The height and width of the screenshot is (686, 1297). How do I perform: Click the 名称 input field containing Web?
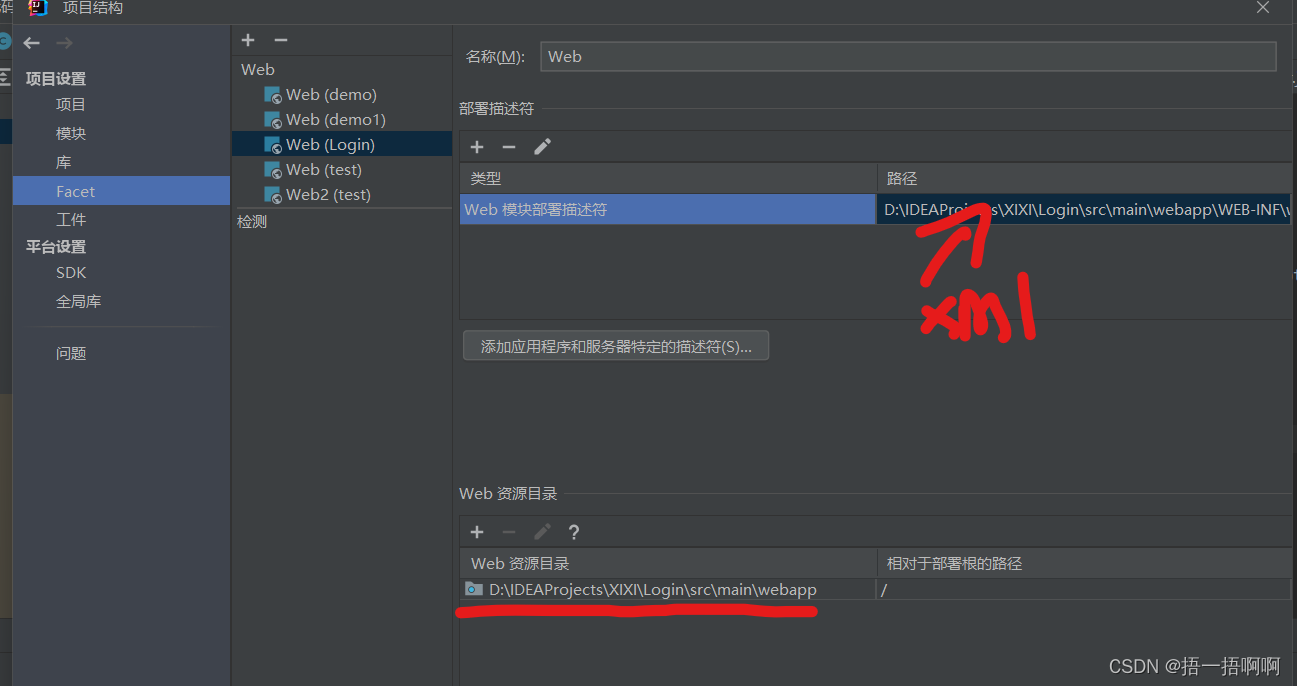click(908, 57)
